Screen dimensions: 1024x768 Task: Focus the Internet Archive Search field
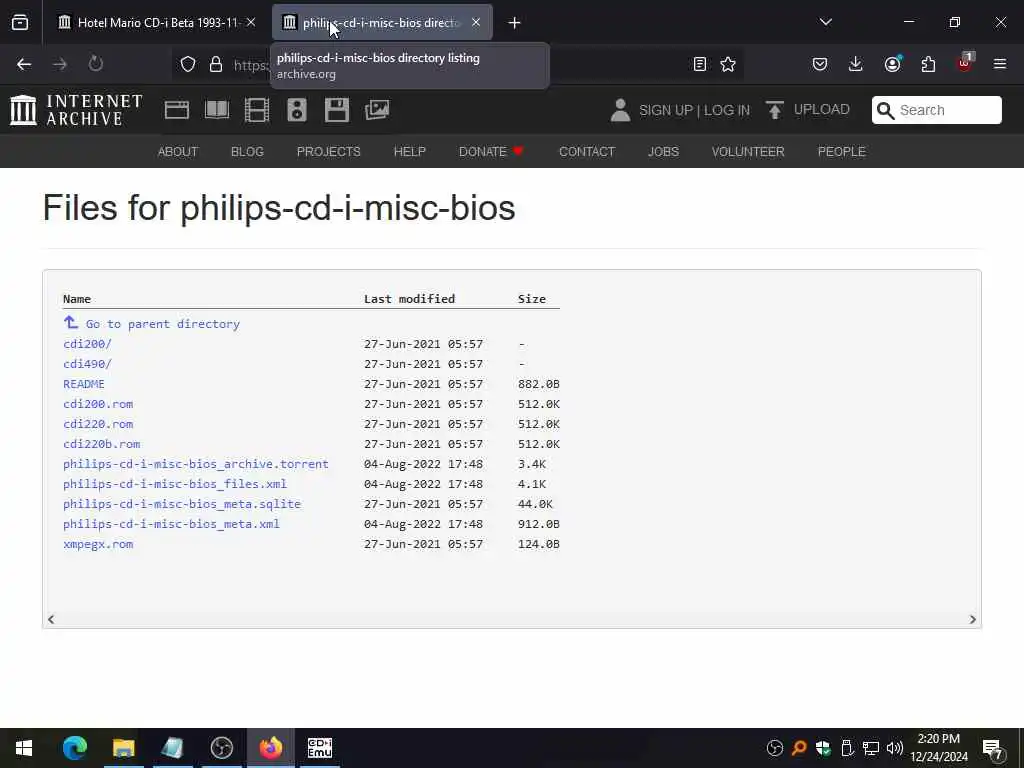pyautogui.click(x=936, y=110)
